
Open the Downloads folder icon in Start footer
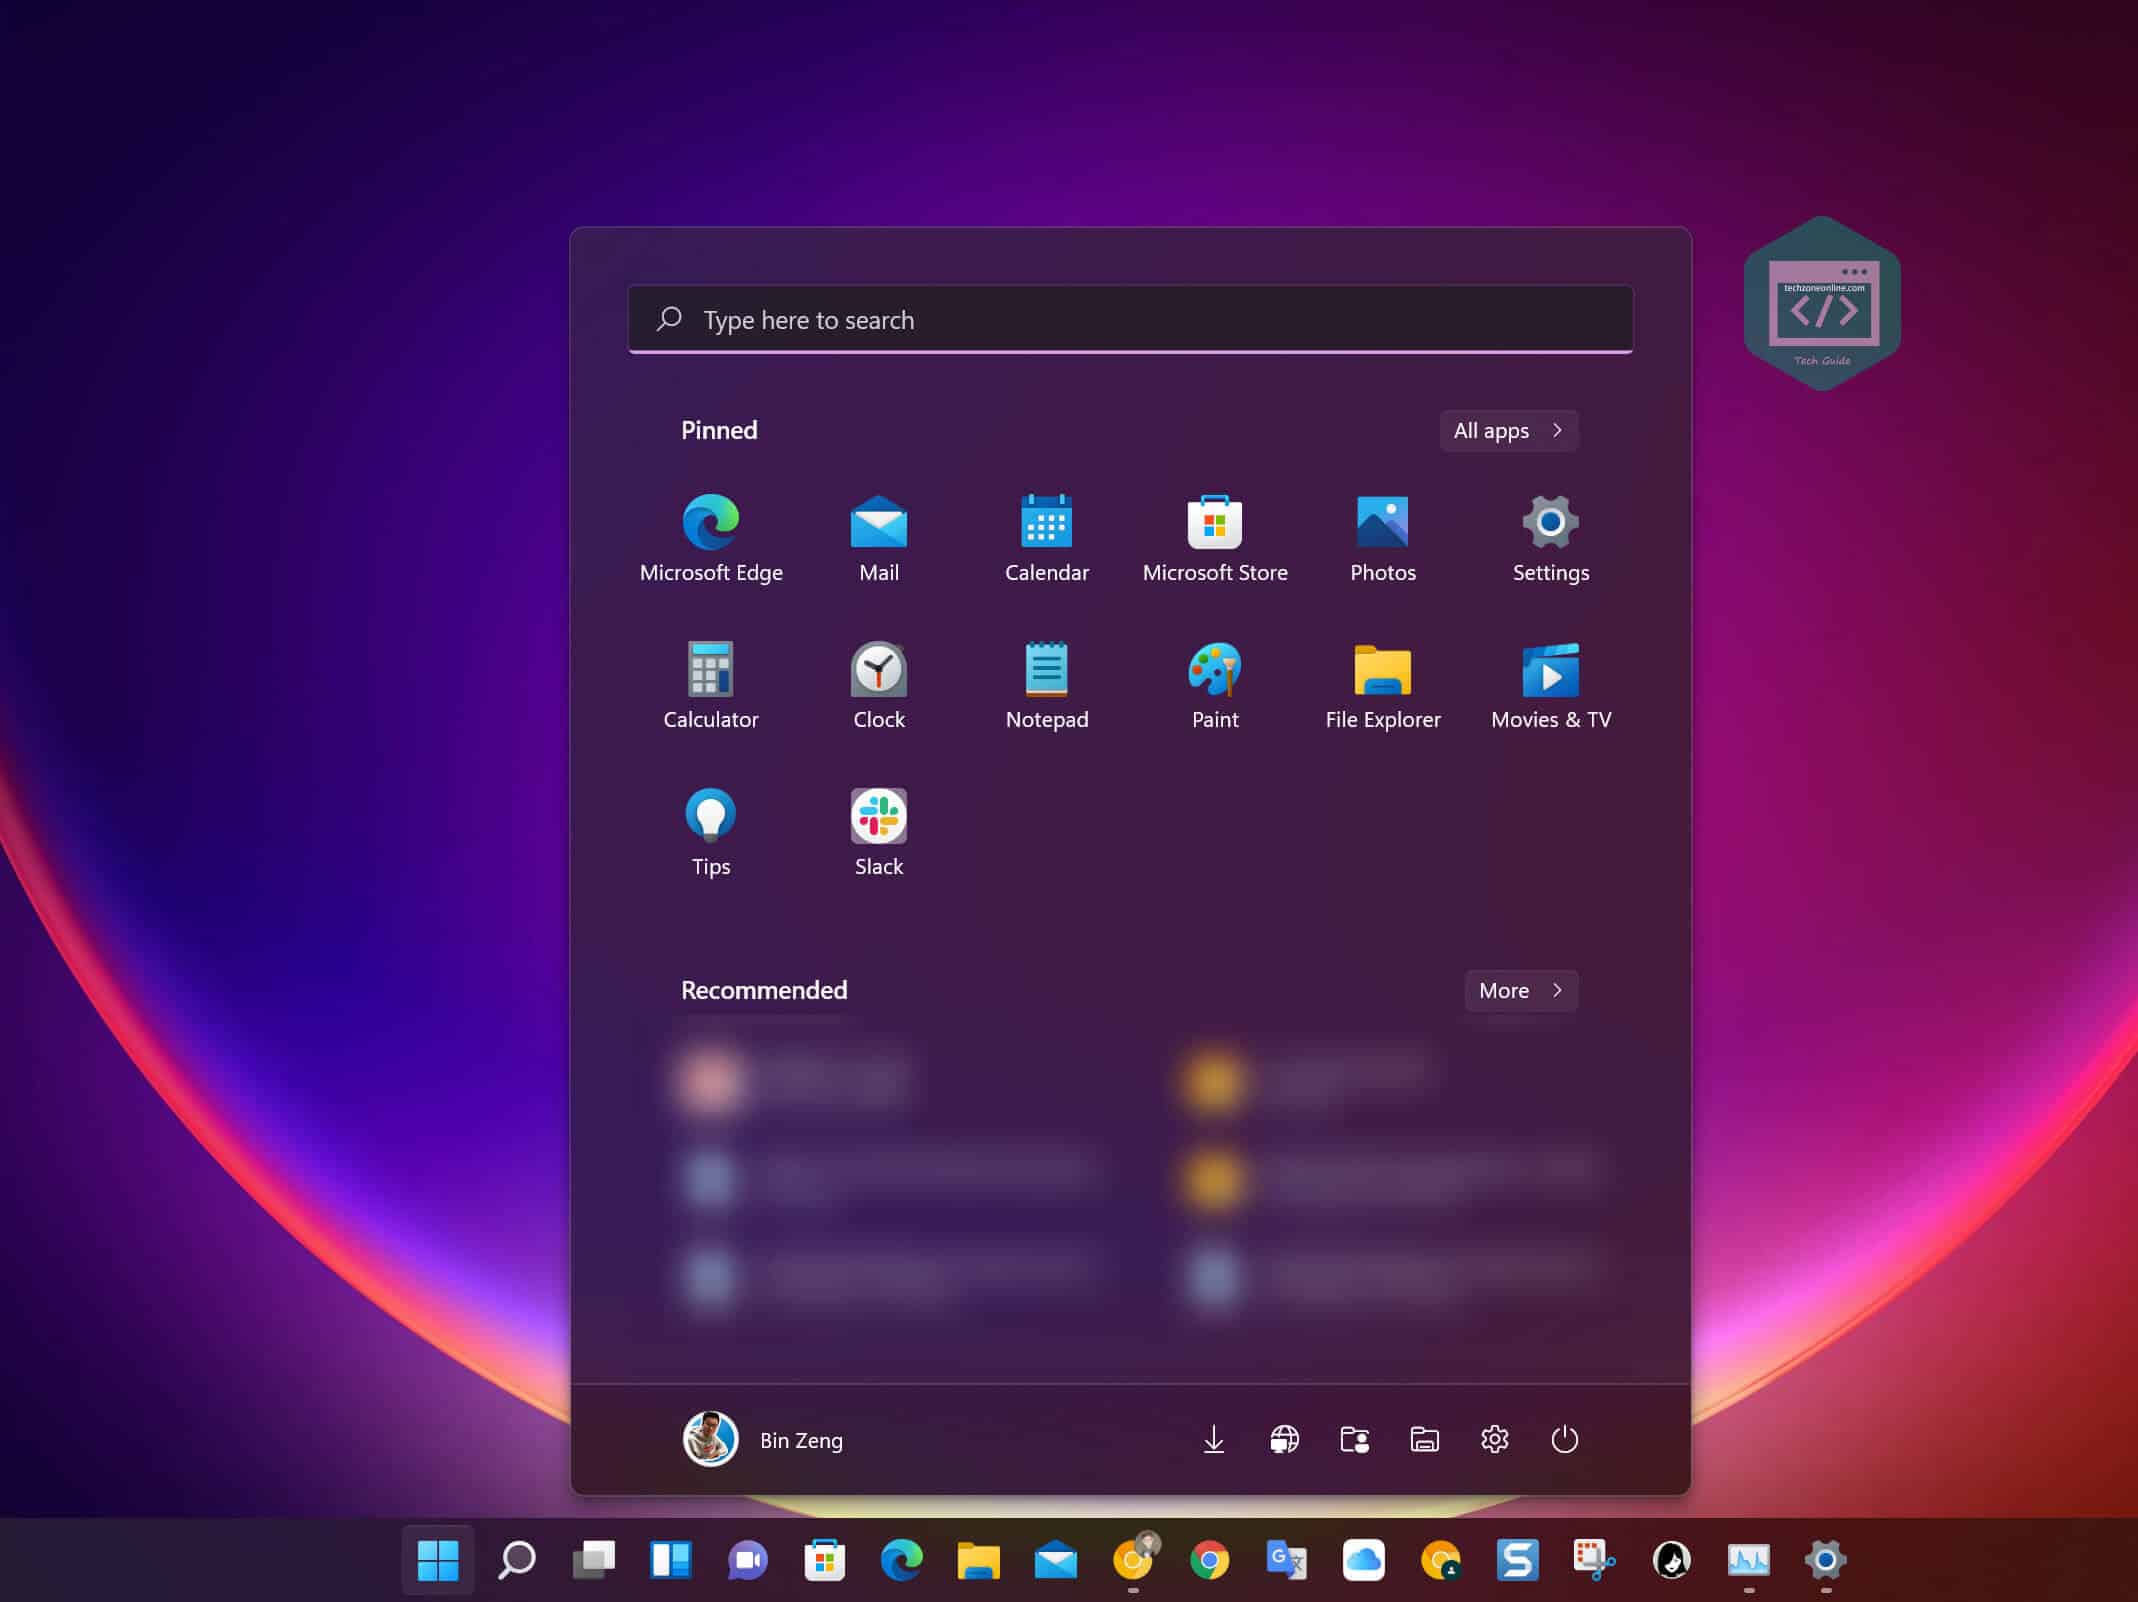(x=1214, y=1439)
